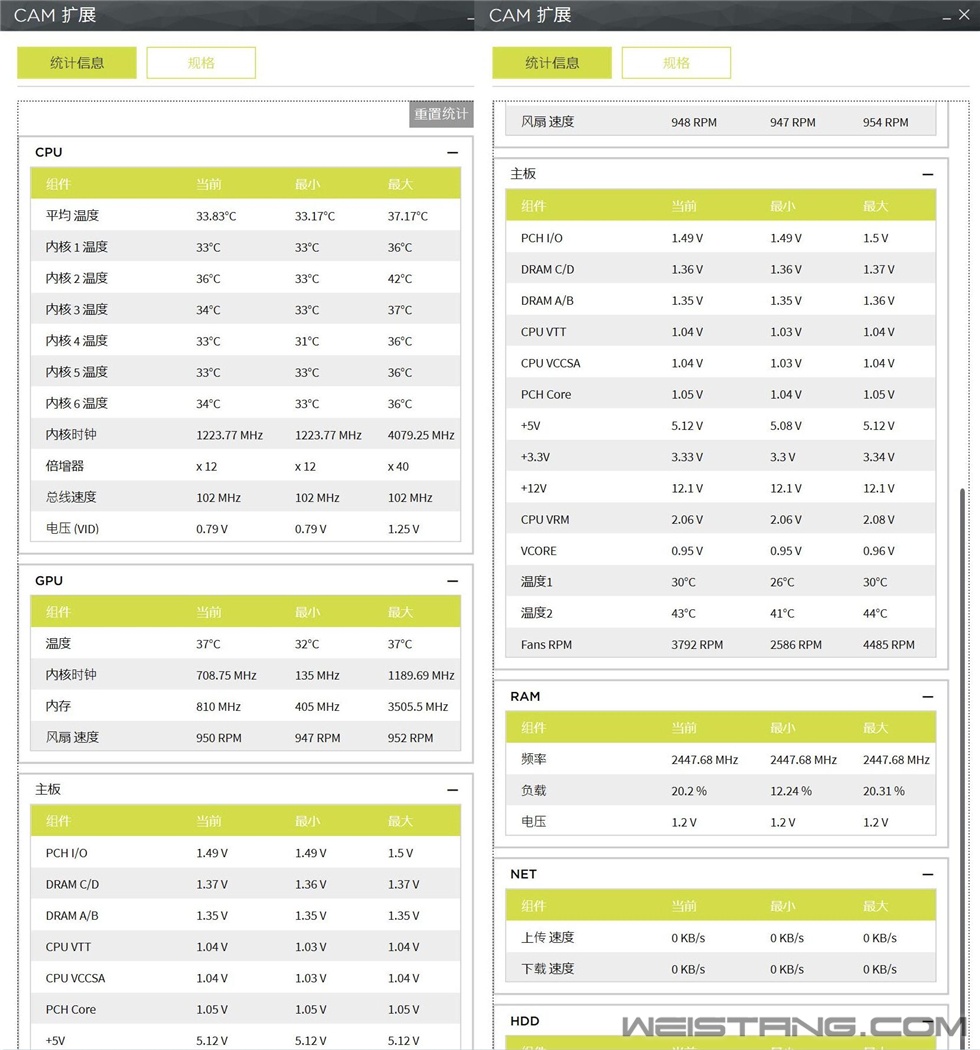This screenshot has width=980, height=1050.
Task: Collapse the 主板 section in right window
Action: coord(927,174)
